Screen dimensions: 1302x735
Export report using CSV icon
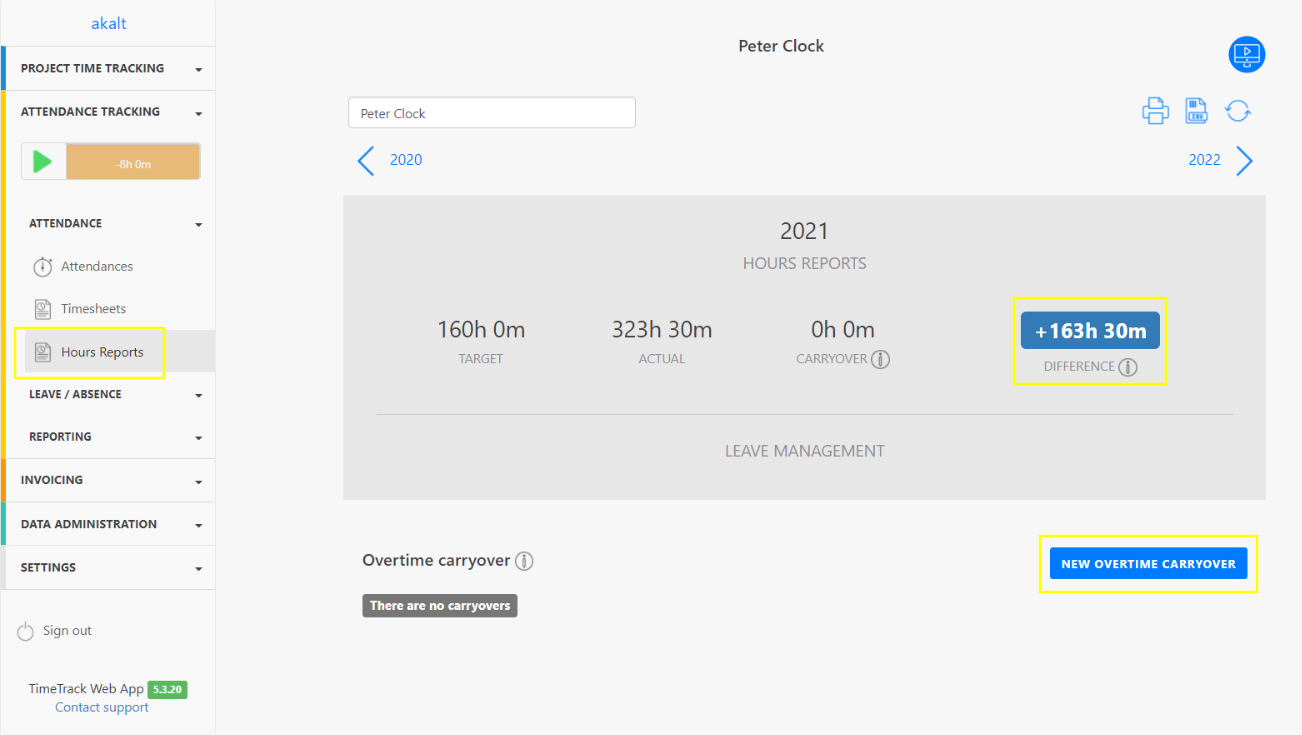1196,111
